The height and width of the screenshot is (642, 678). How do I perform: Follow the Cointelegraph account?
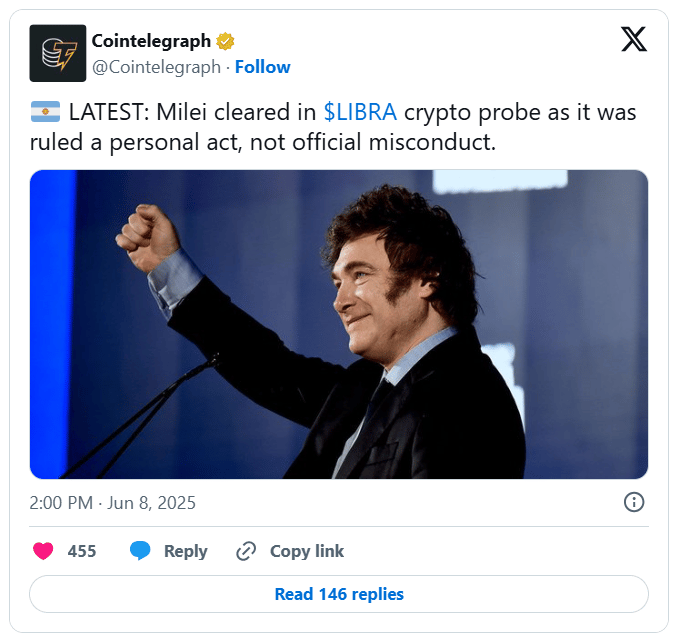262,67
